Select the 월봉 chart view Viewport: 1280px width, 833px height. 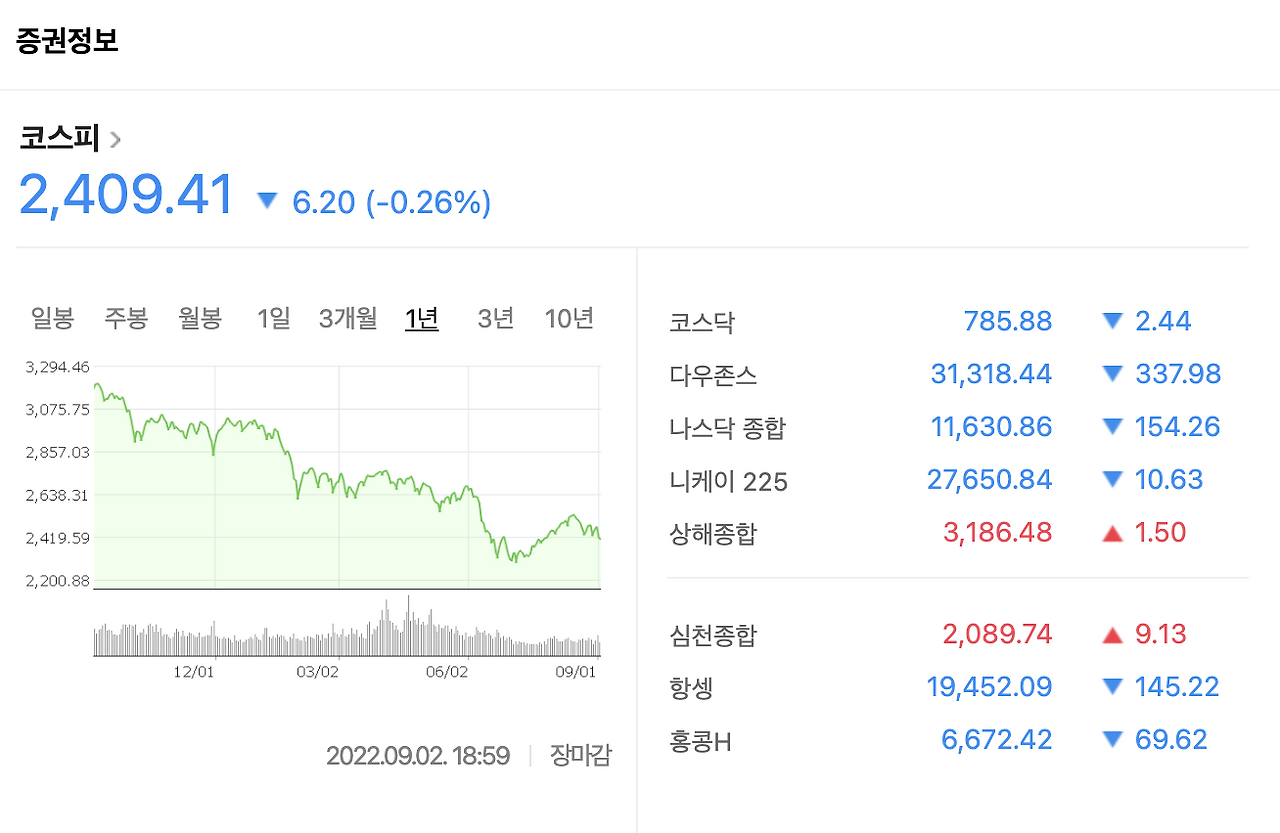pyautogui.click(x=198, y=317)
